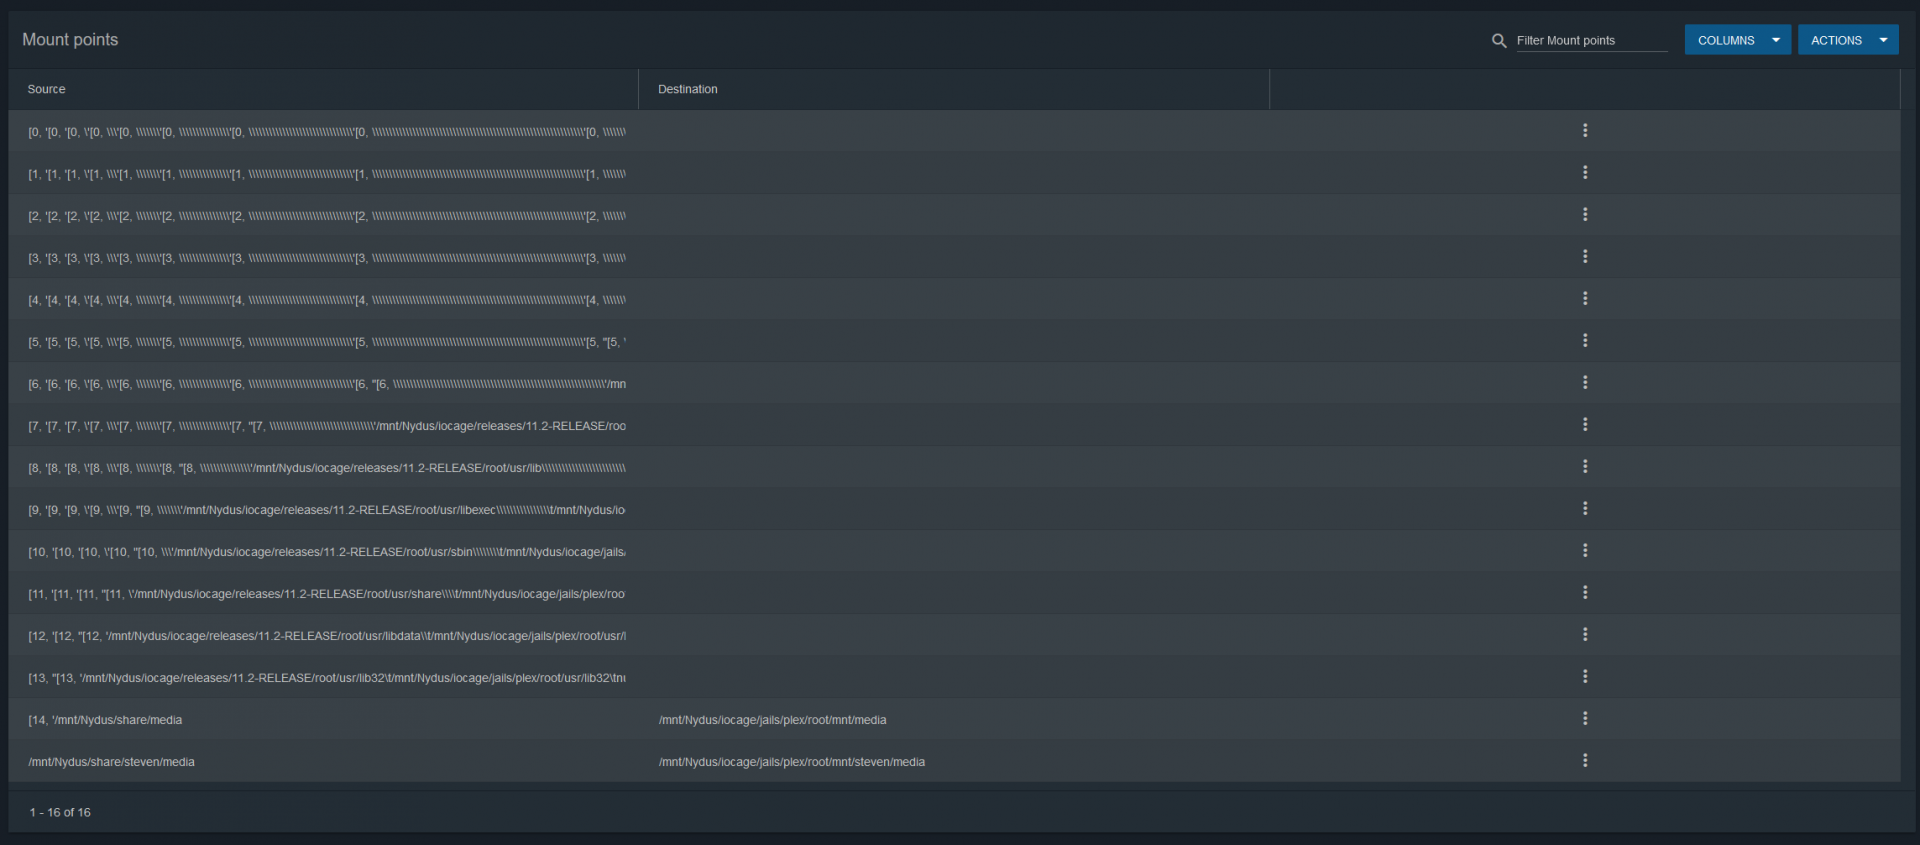Open options menu for row starting [2,

(1585, 215)
